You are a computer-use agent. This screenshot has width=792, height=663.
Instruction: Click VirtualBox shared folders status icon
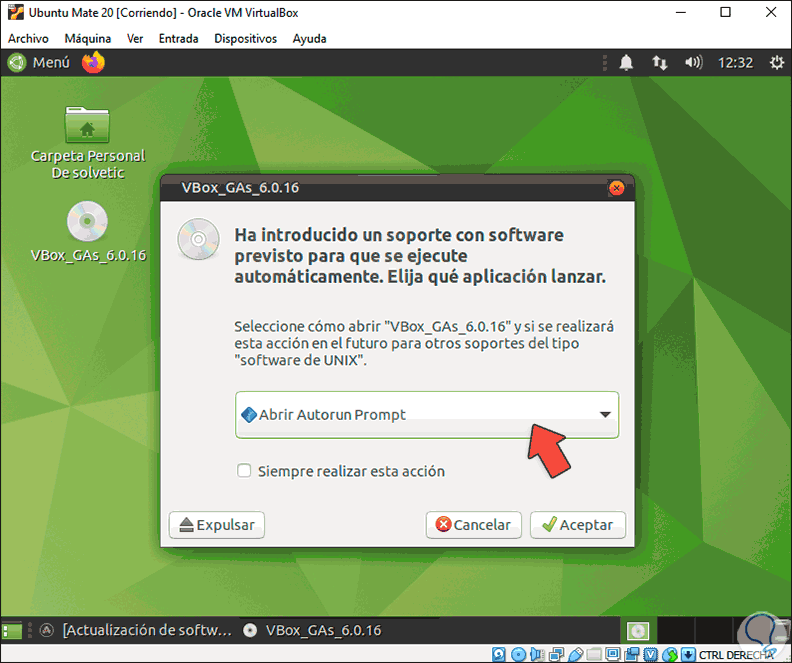pos(595,654)
